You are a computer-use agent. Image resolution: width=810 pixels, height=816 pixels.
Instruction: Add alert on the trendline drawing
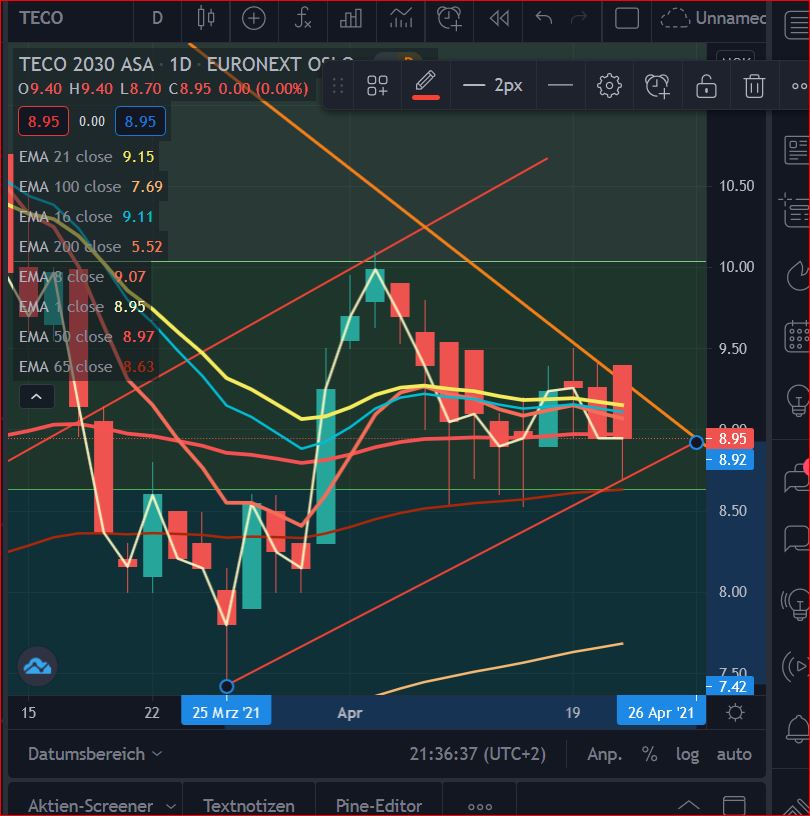pyautogui.click(x=657, y=86)
